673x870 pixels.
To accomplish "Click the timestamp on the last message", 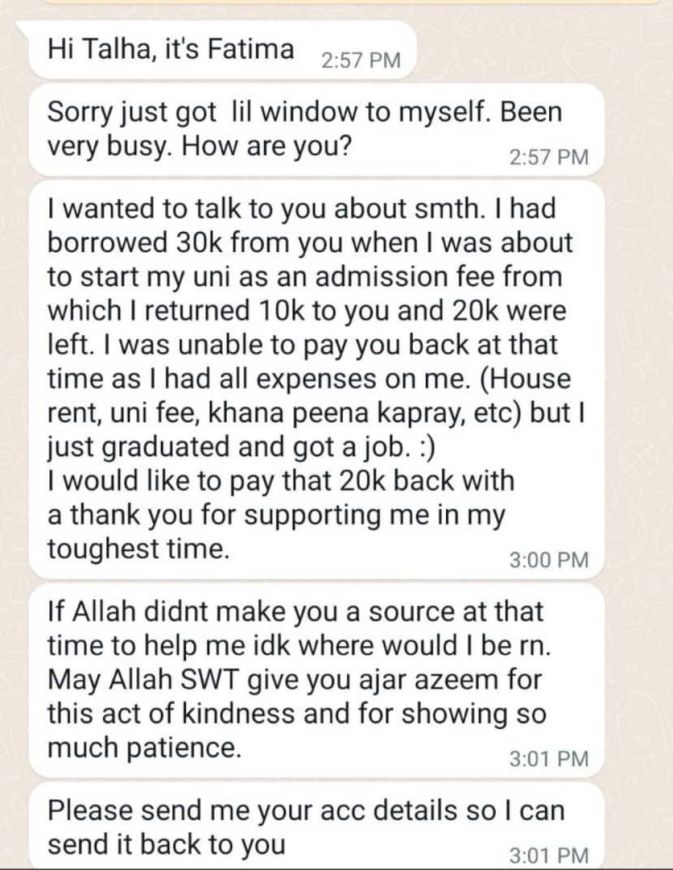I will point(549,855).
